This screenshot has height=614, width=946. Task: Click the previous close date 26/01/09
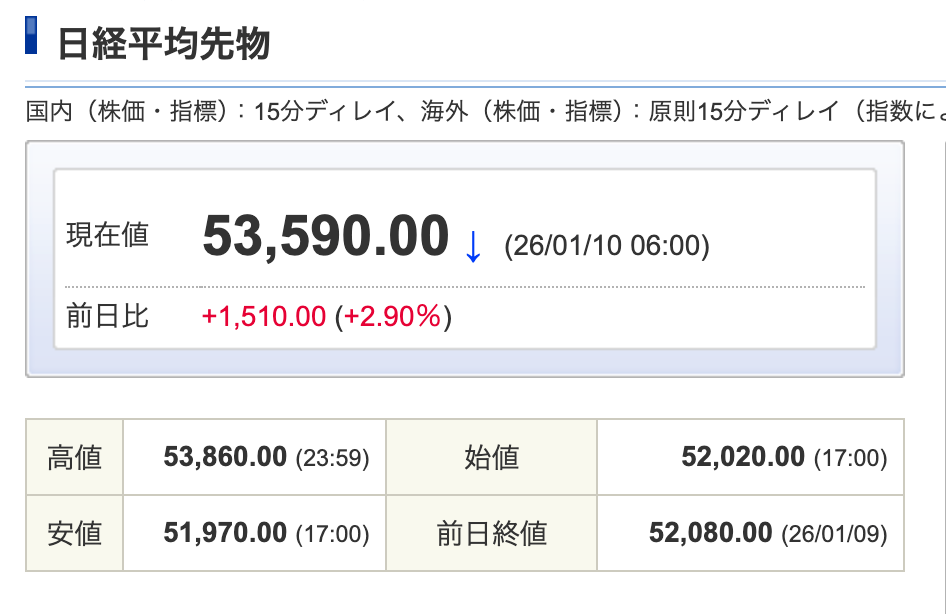834,534
